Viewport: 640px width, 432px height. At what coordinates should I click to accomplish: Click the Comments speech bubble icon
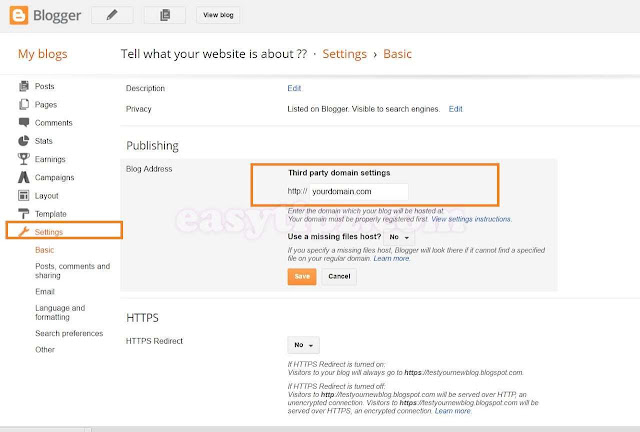pyautogui.click(x=24, y=122)
